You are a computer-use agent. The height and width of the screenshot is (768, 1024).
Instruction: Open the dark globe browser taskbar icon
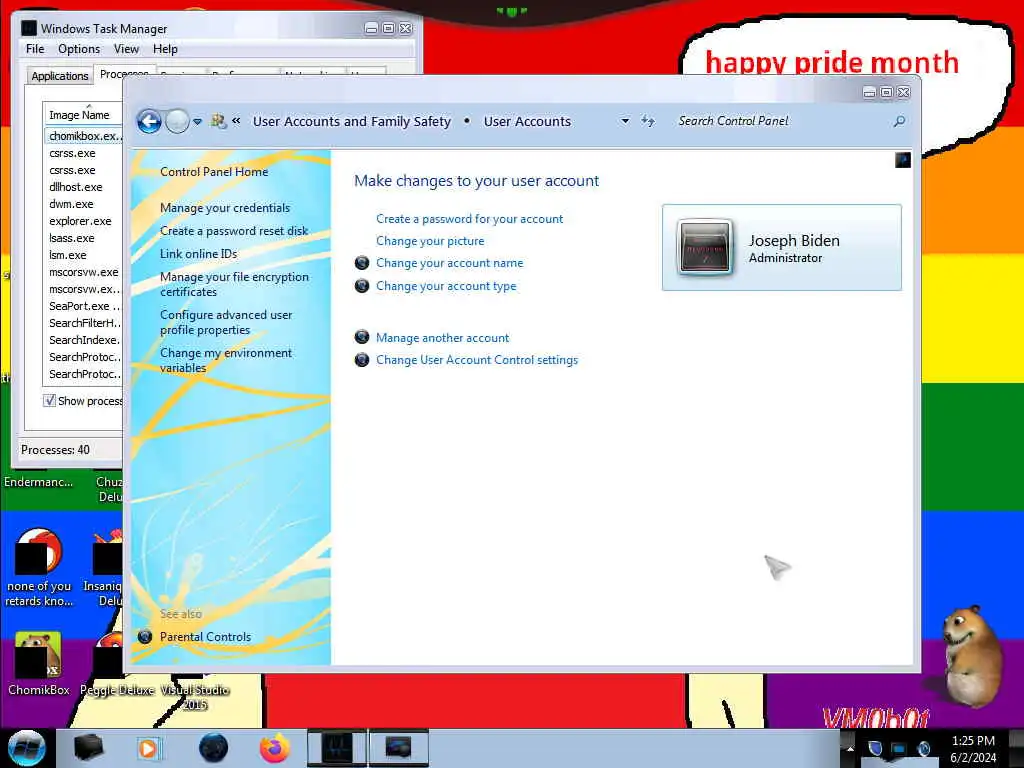pos(214,748)
